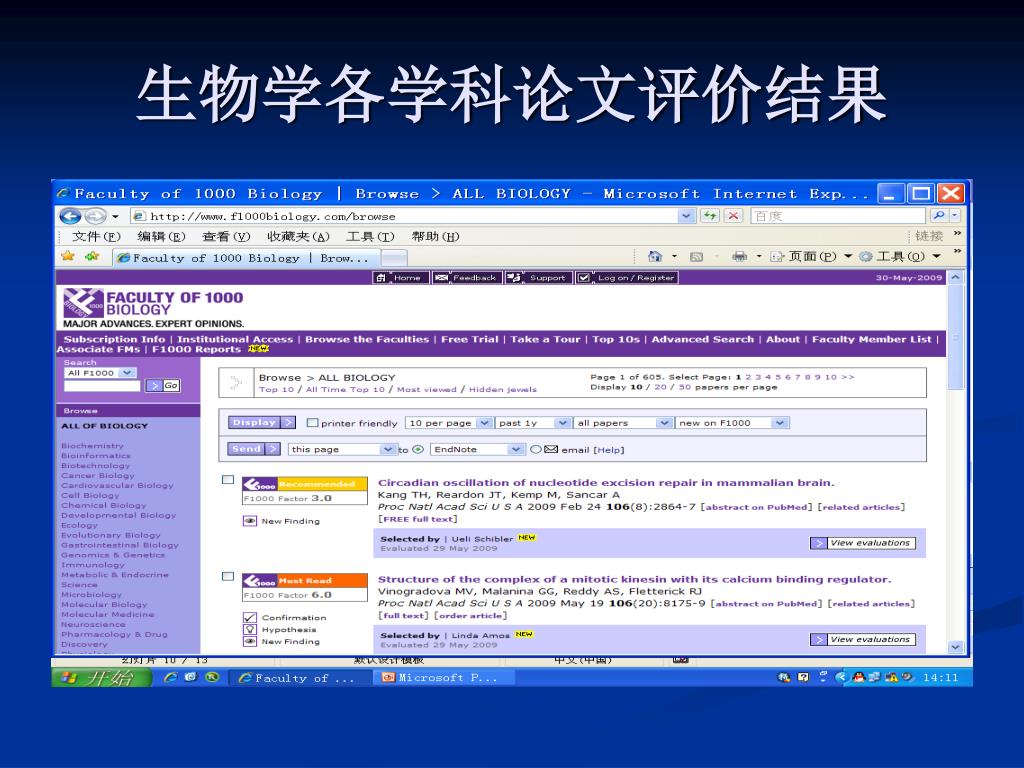Click the browser Forward arrow button
Viewport: 1024px width, 768px height.
tap(95, 216)
